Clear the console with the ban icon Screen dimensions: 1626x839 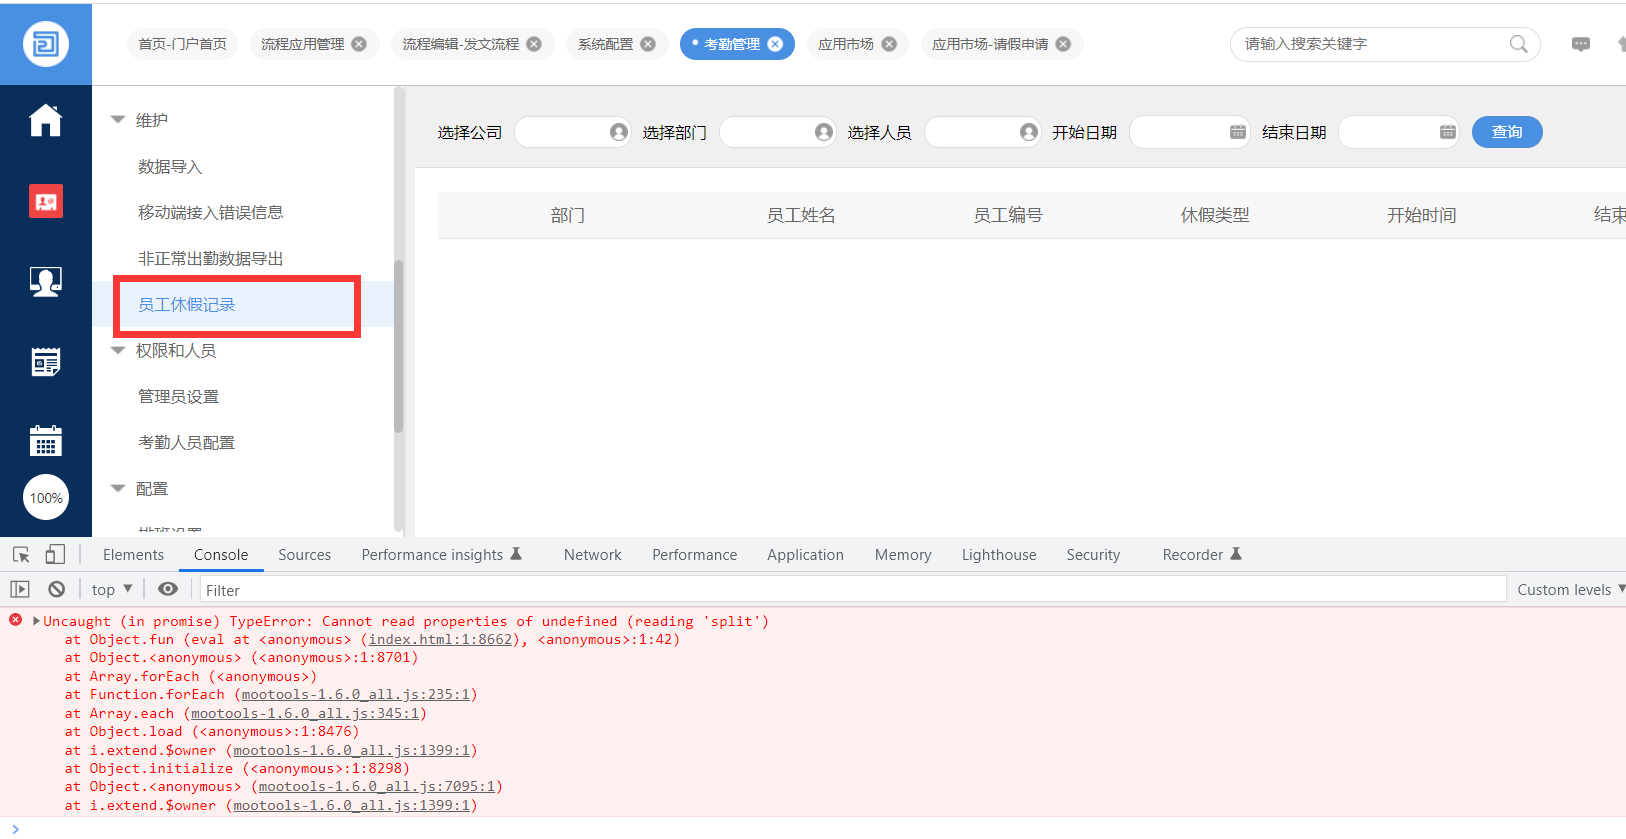[x=57, y=589]
